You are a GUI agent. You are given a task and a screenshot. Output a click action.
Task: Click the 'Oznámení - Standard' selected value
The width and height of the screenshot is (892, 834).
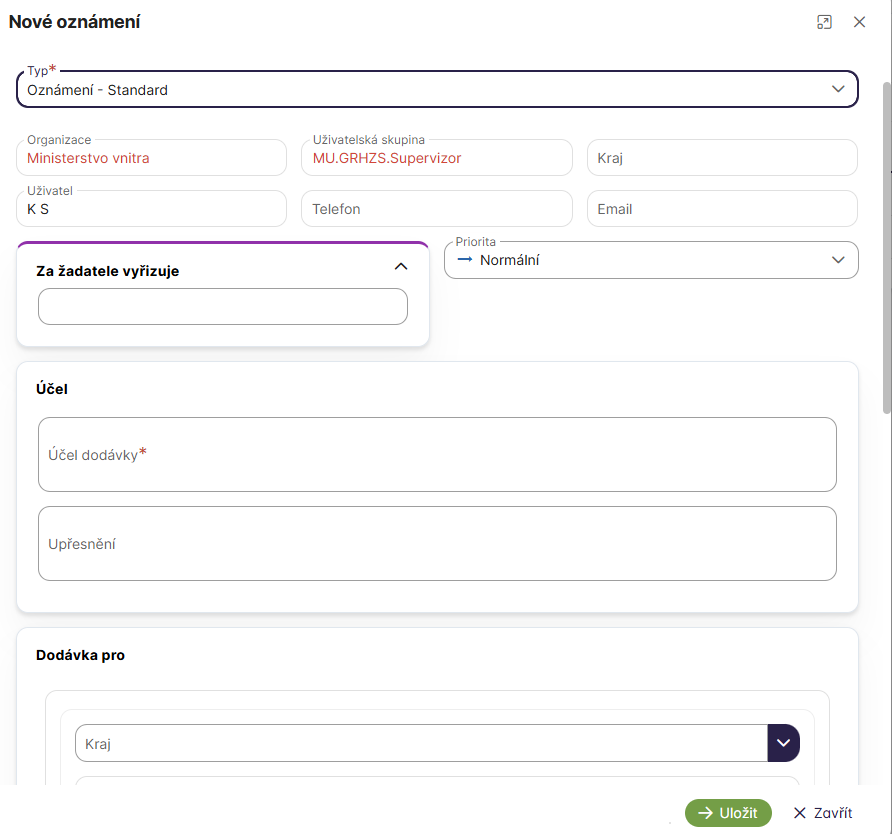(x=98, y=90)
